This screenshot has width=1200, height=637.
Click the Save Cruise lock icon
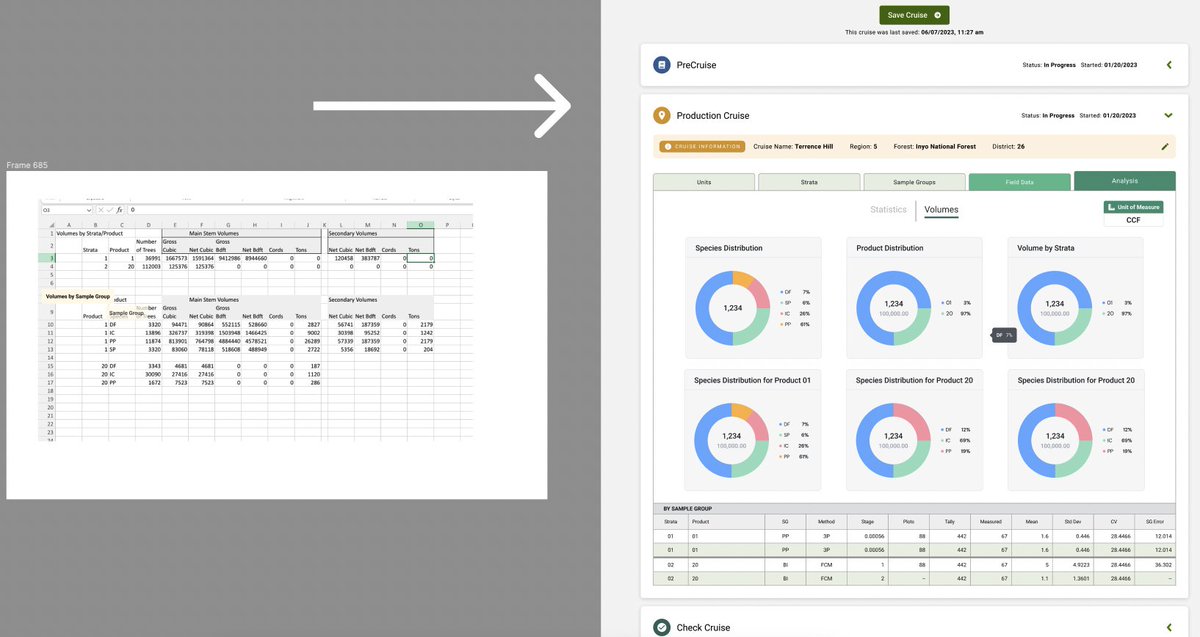tap(936, 15)
